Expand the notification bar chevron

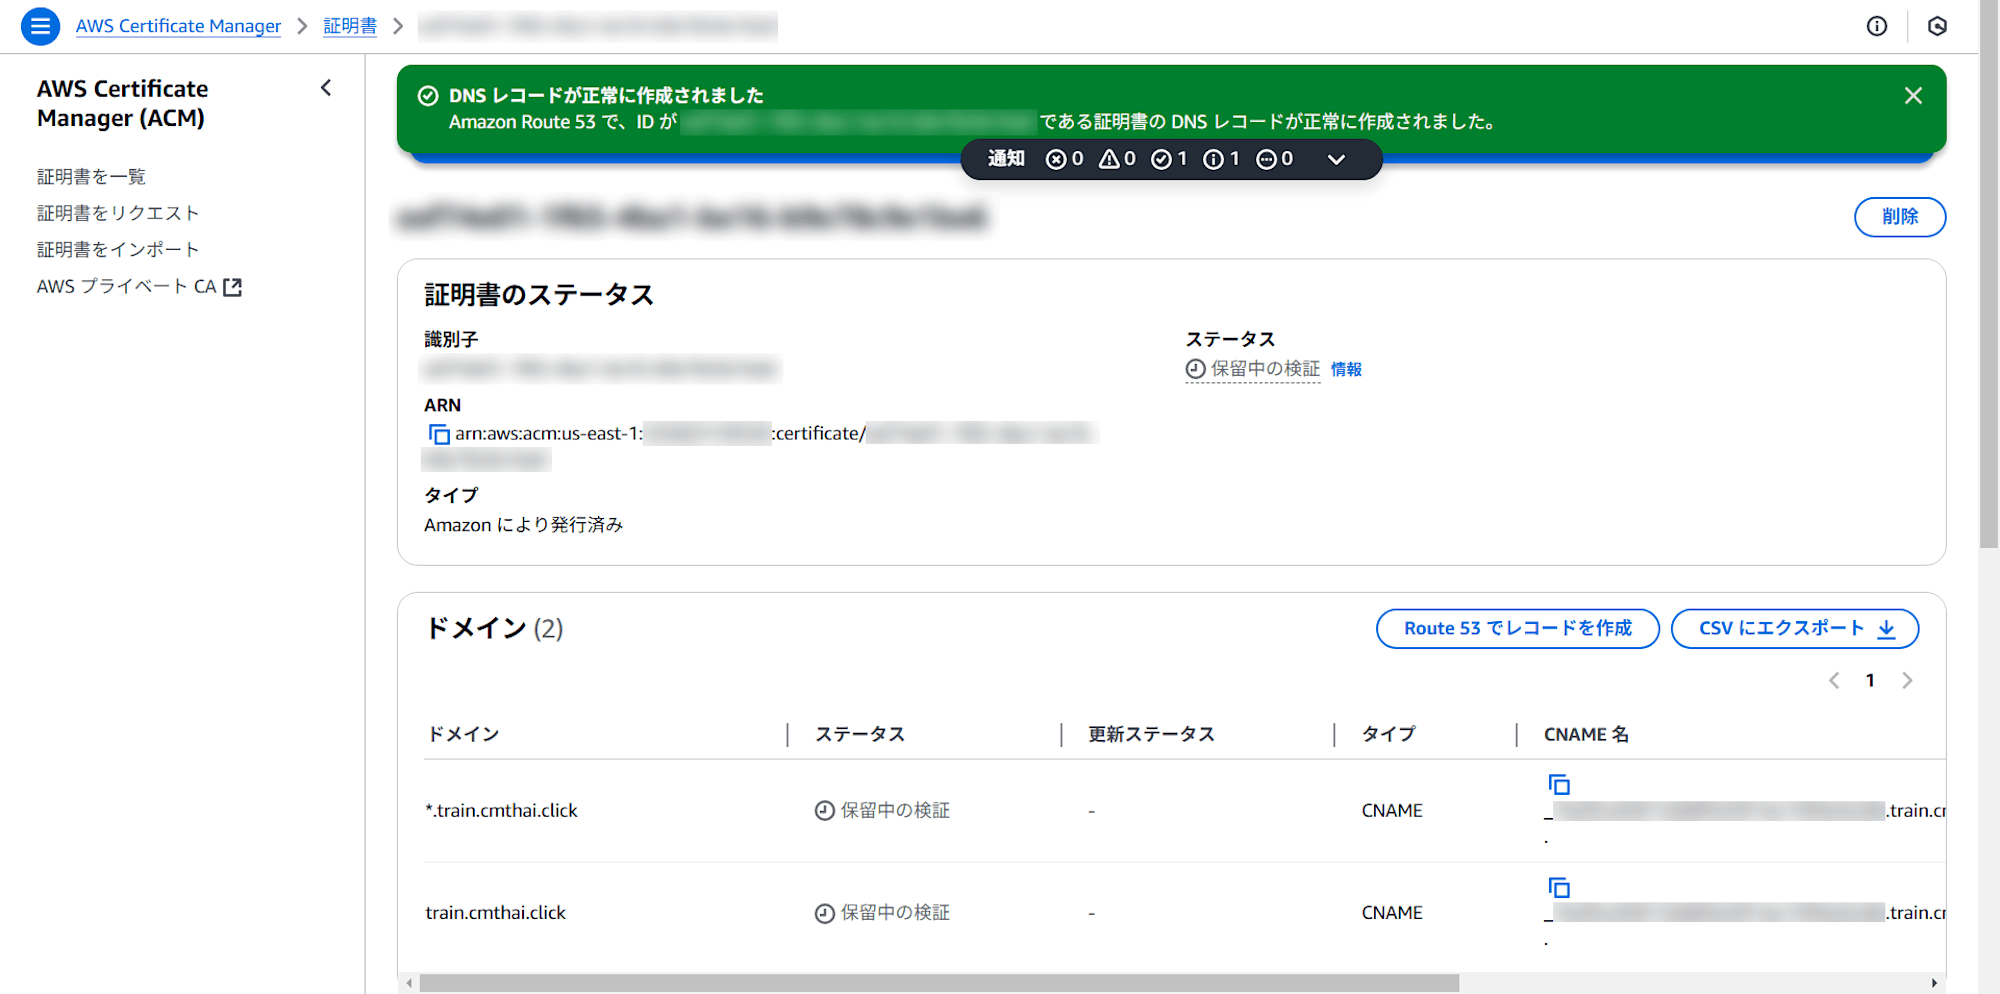(1336, 159)
